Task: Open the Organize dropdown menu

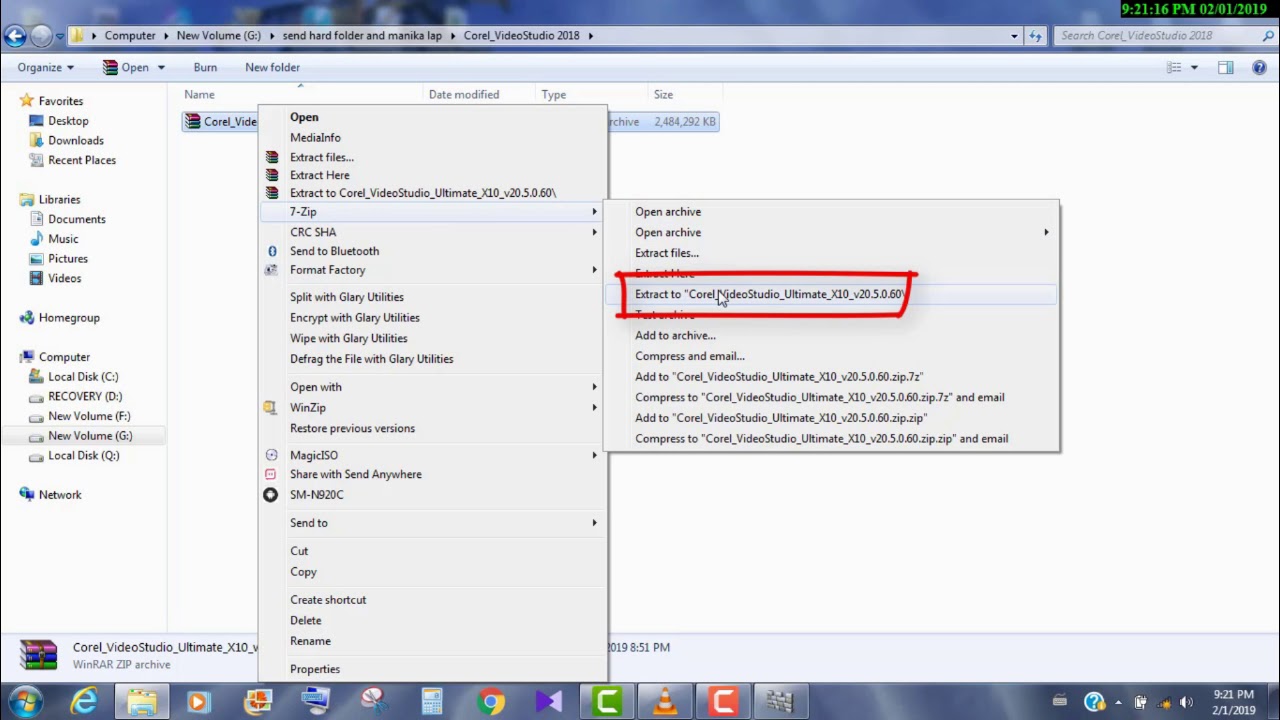Action: click(x=46, y=67)
